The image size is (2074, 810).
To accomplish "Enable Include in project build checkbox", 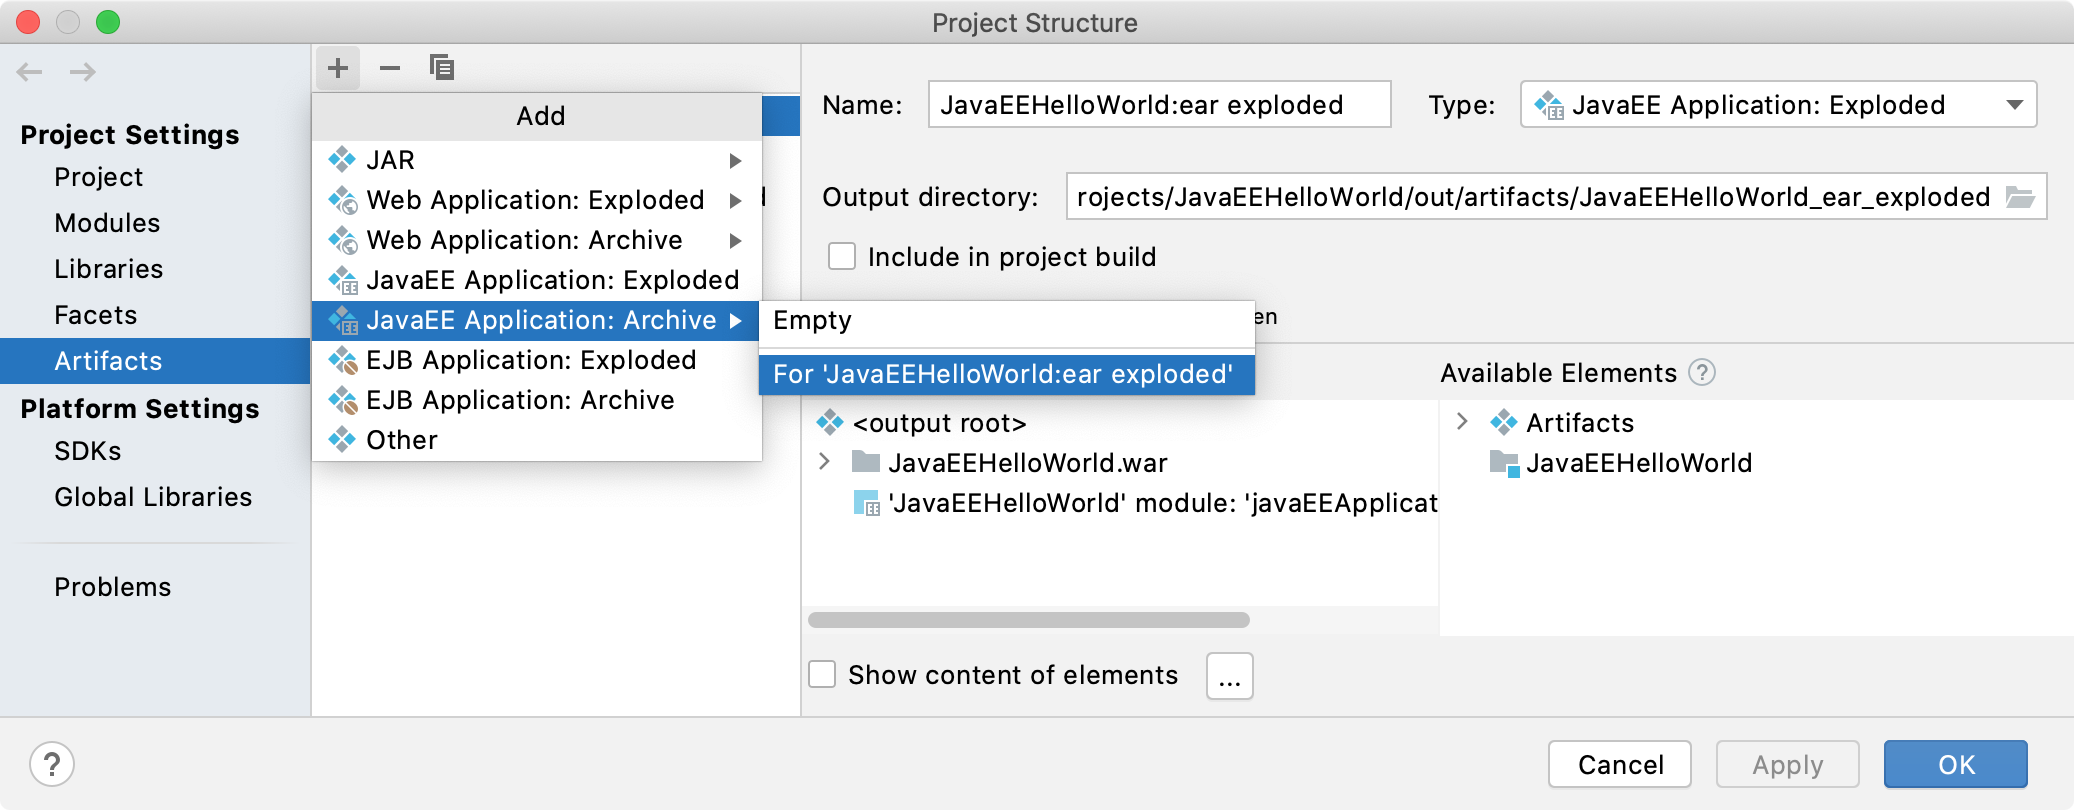I will click(842, 257).
